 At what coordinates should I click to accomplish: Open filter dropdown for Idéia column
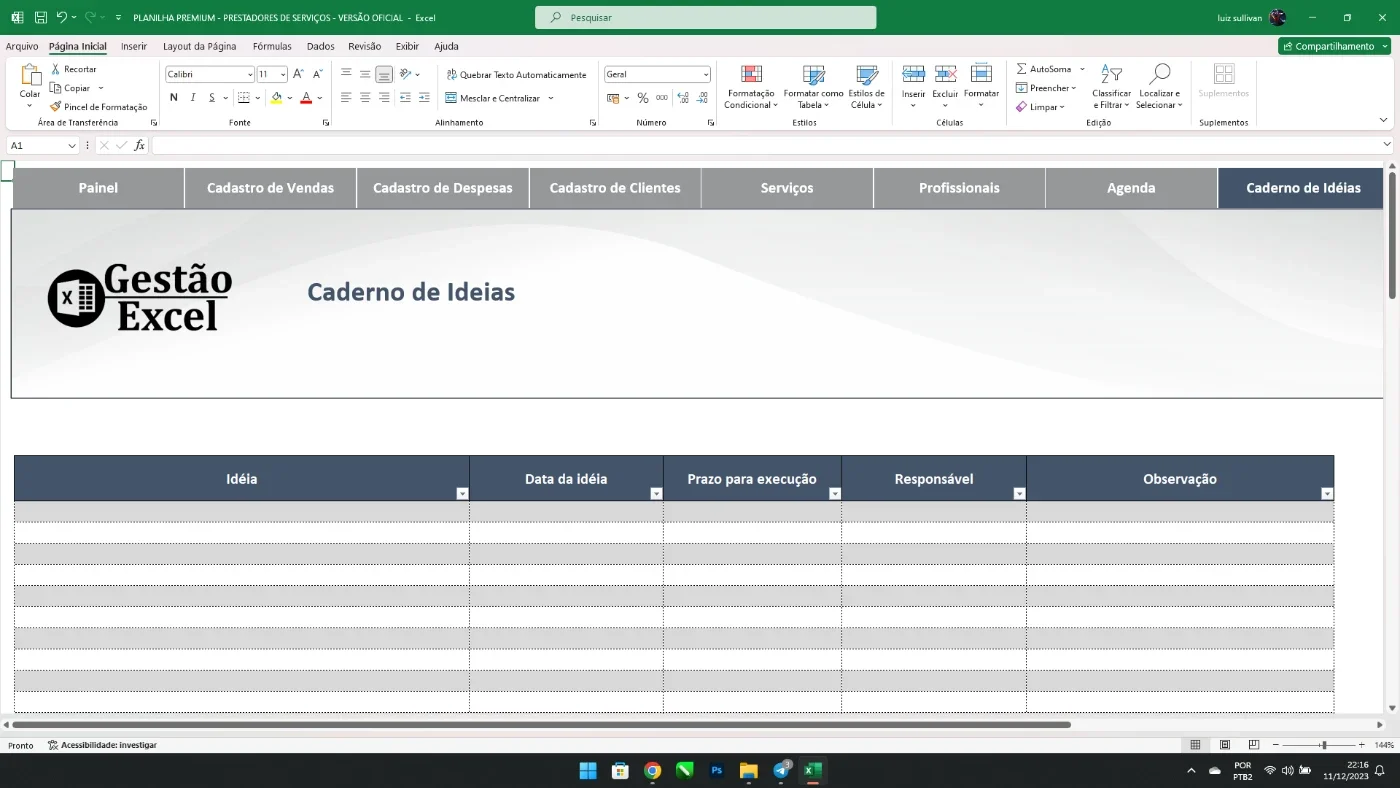pos(462,494)
